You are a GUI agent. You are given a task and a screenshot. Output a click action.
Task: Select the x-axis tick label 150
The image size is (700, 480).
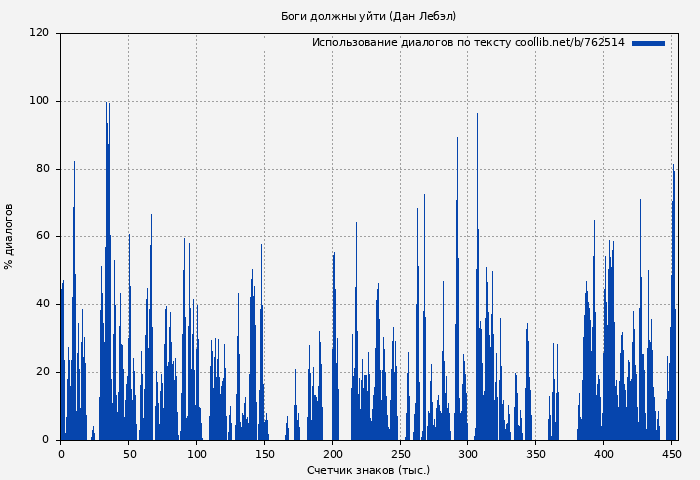pos(265,454)
